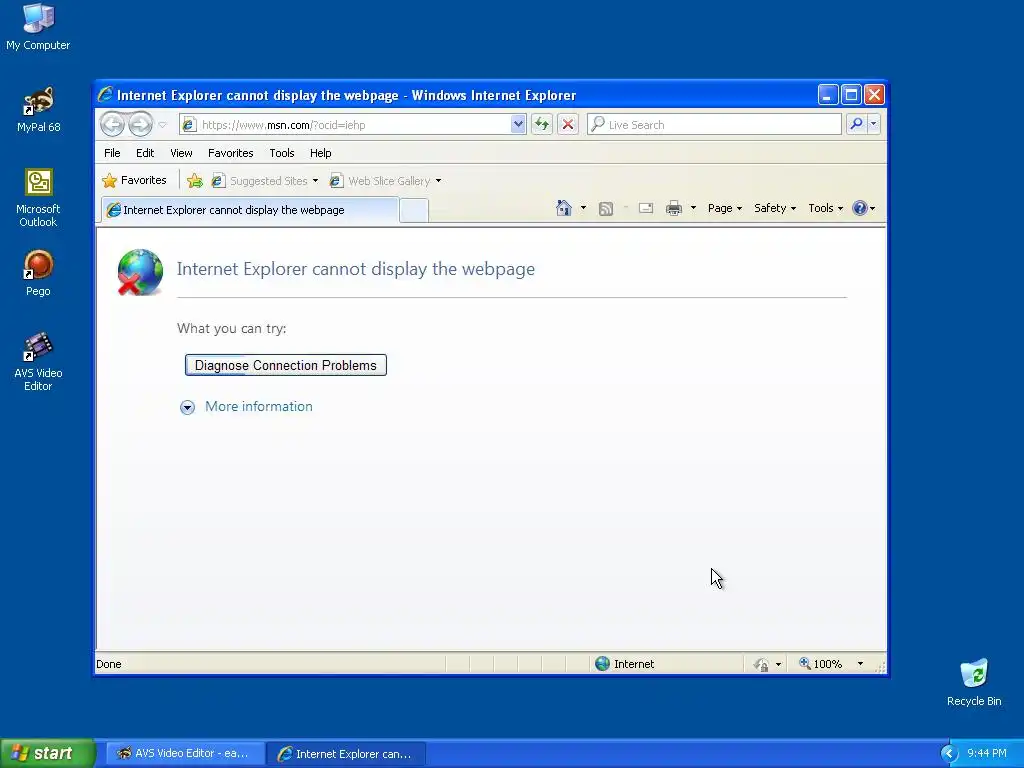This screenshot has width=1024, height=768.
Task: Maximize the Internet Explorer window
Action: [x=851, y=95]
